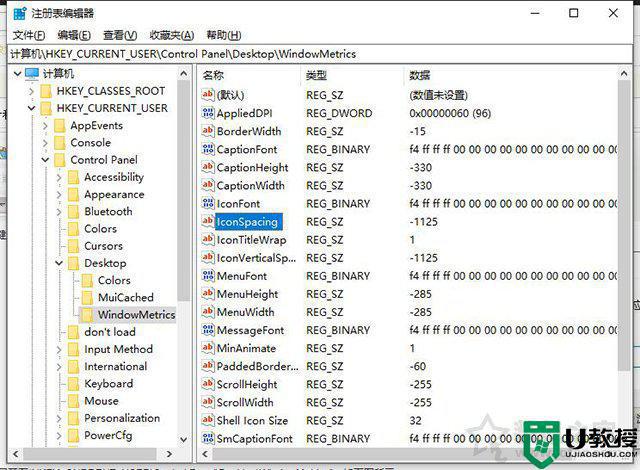Select the Bluetooth key in tree
The image size is (640, 470).
(108, 211)
